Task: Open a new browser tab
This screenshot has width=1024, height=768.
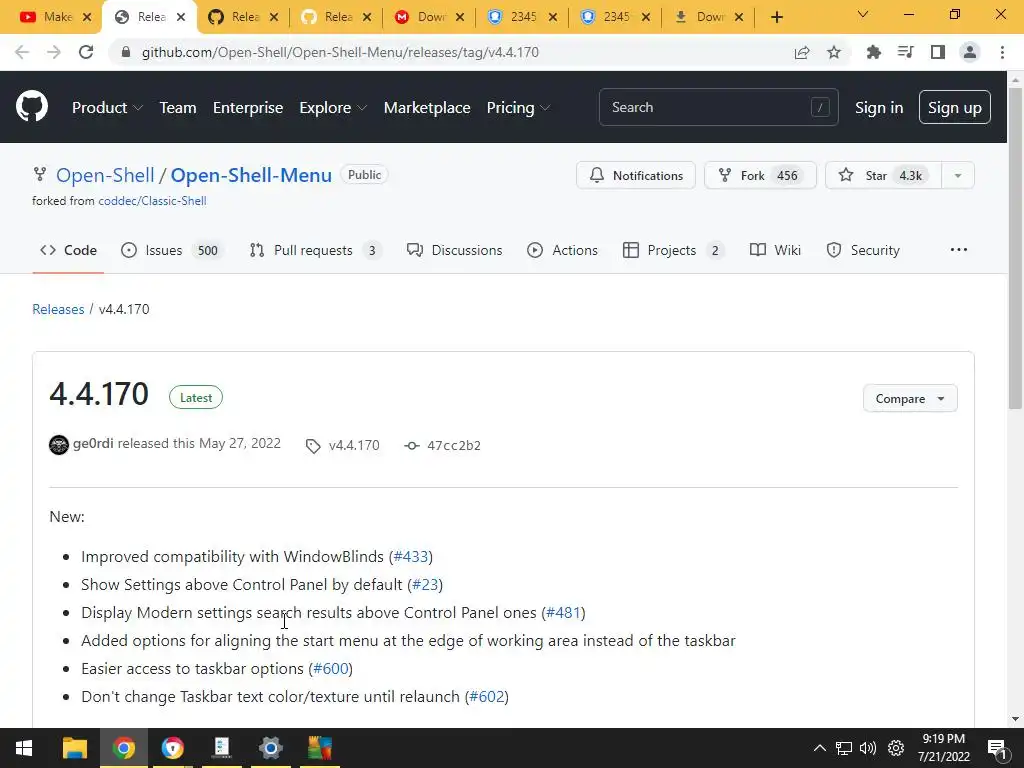Action: [x=776, y=18]
